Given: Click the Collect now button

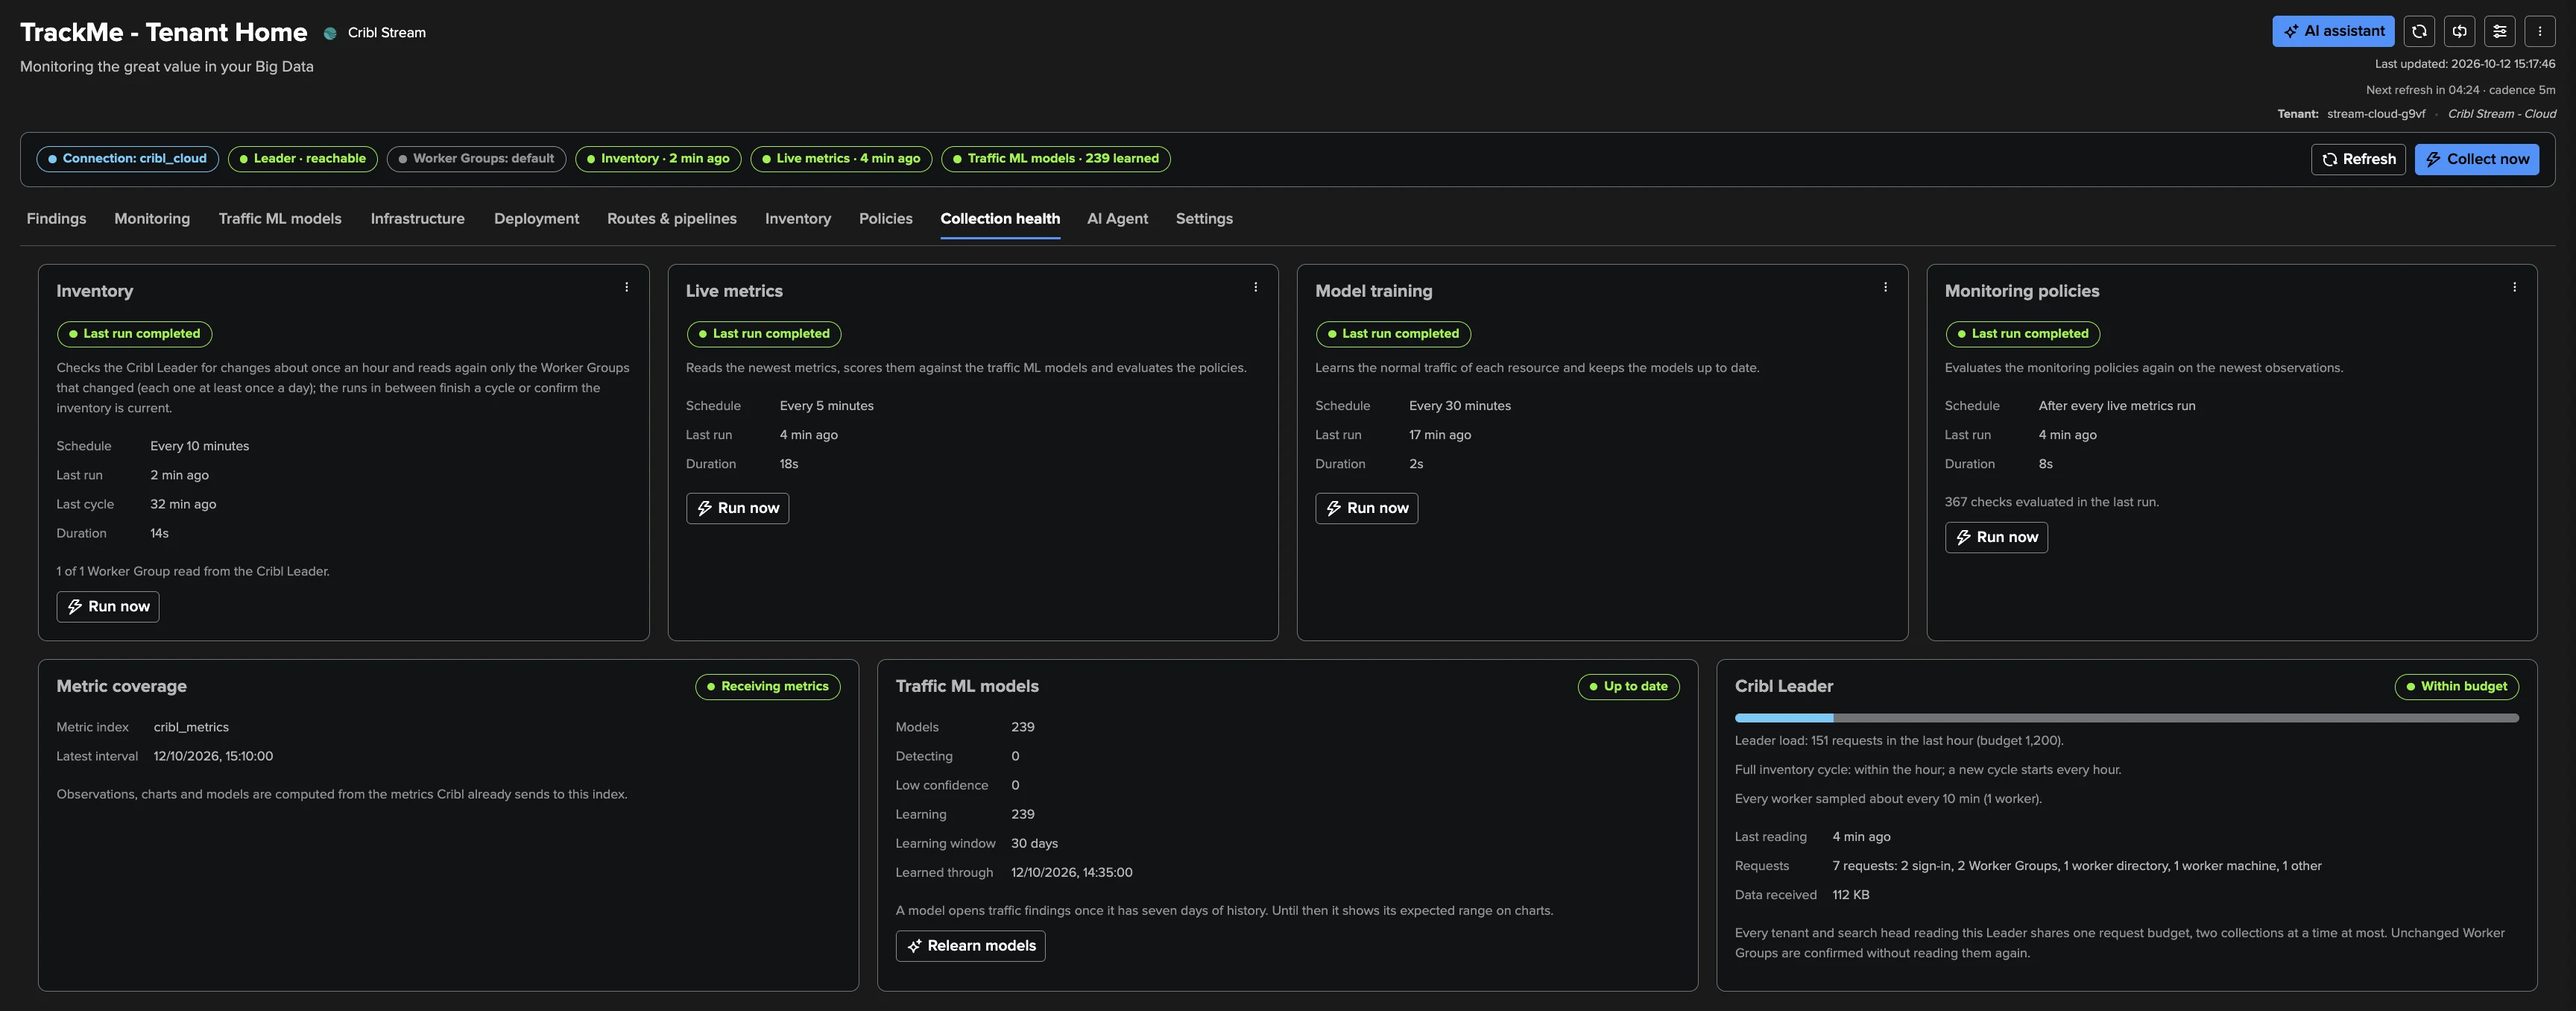Looking at the screenshot, I should [x=2476, y=159].
